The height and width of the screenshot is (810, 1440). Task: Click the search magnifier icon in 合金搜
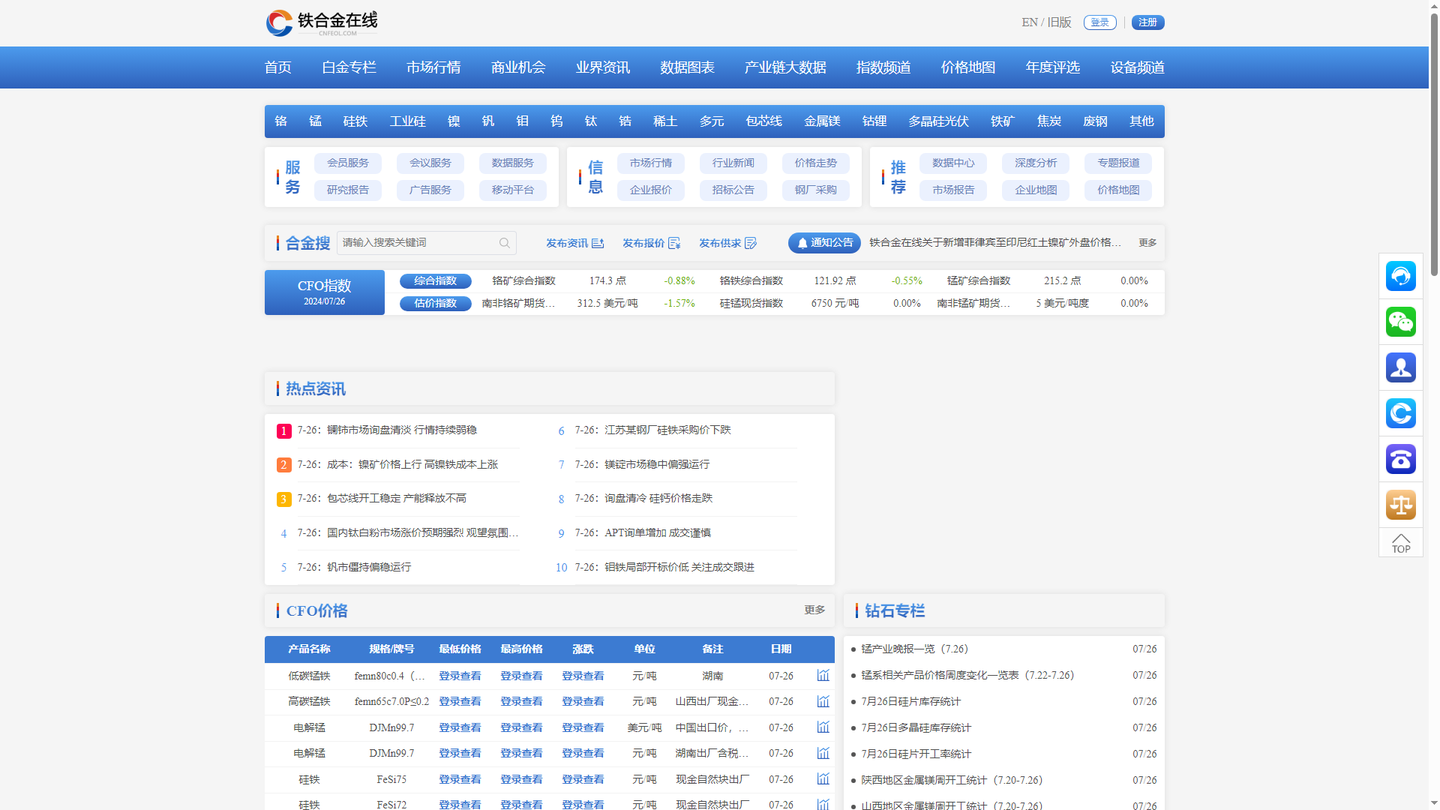coord(505,243)
